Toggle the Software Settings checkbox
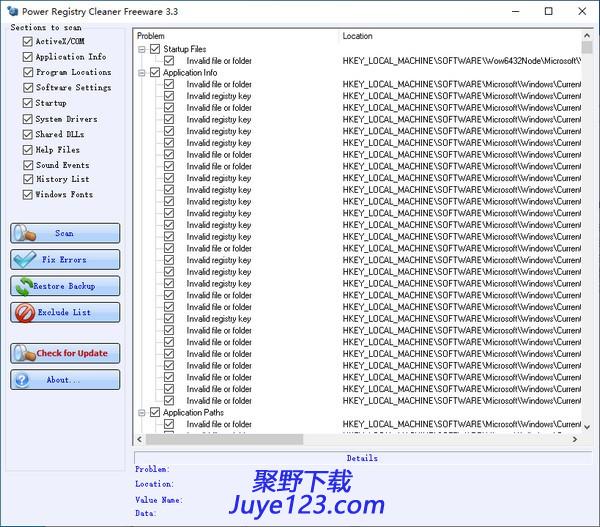 click(28, 88)
